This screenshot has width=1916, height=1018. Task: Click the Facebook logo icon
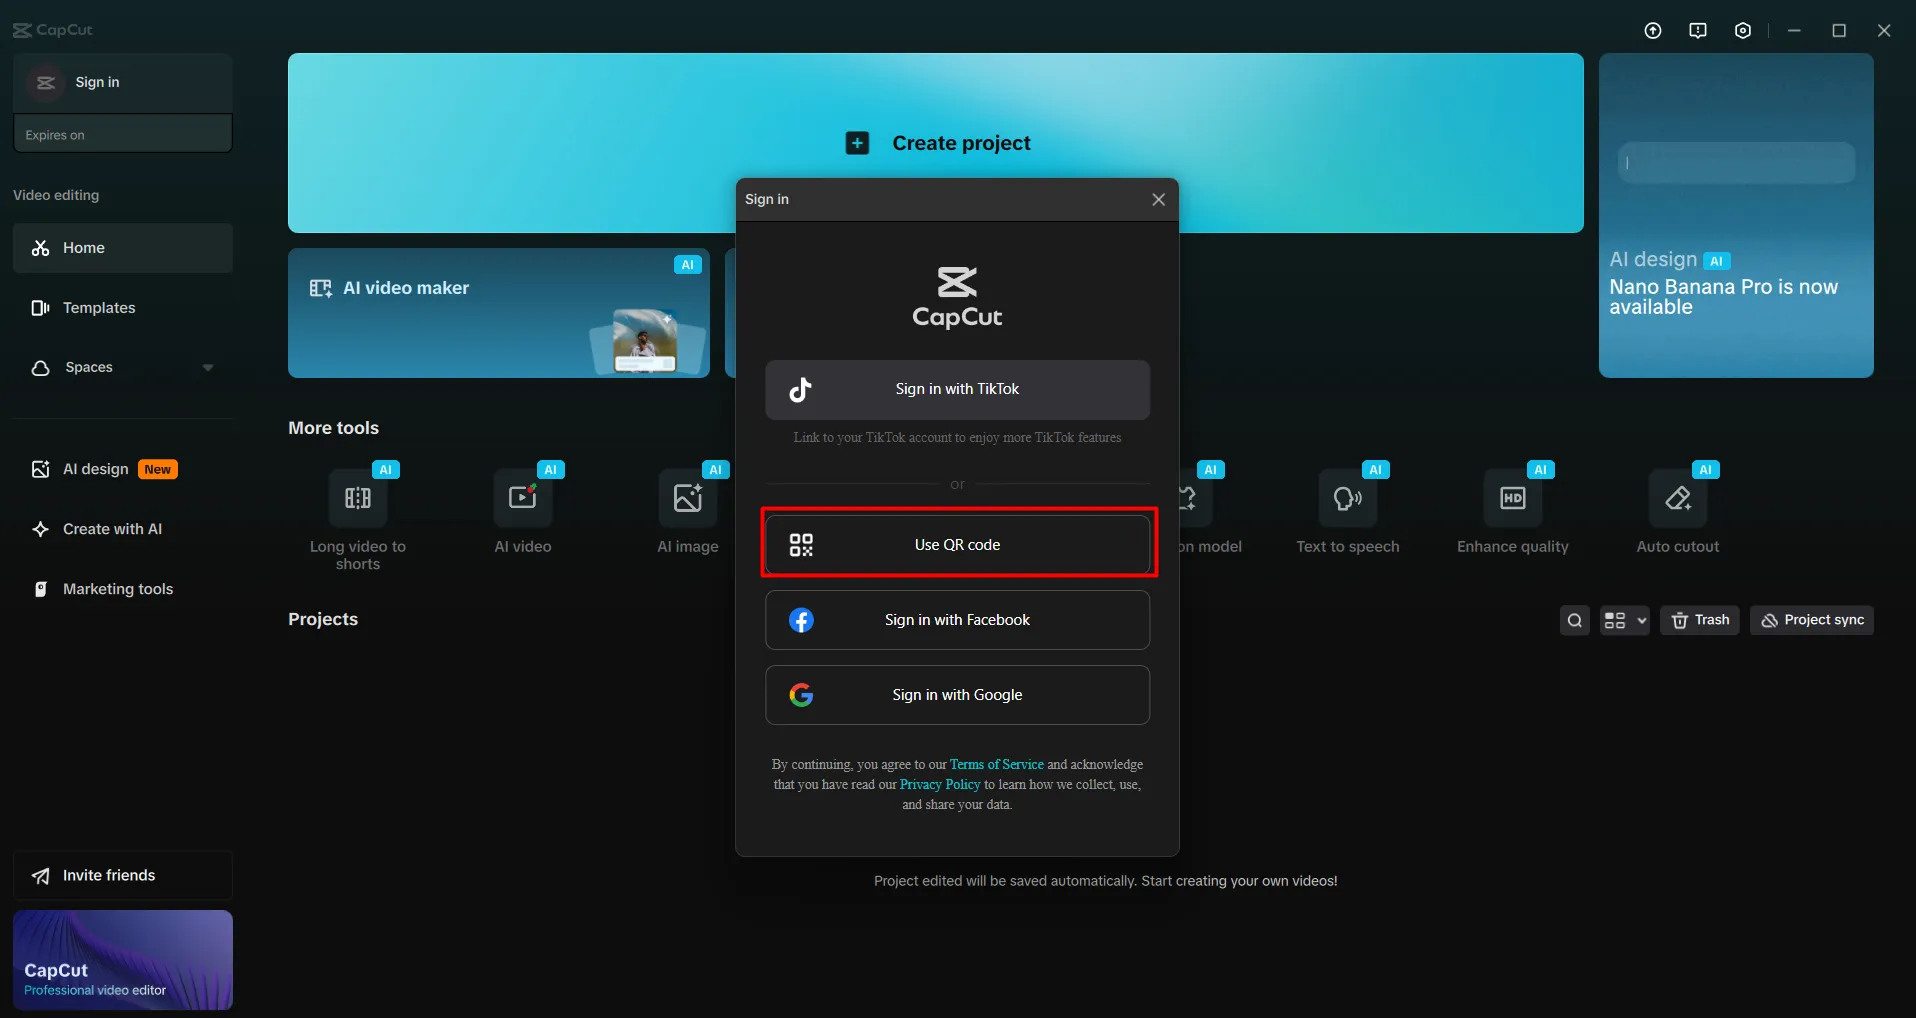801,620
